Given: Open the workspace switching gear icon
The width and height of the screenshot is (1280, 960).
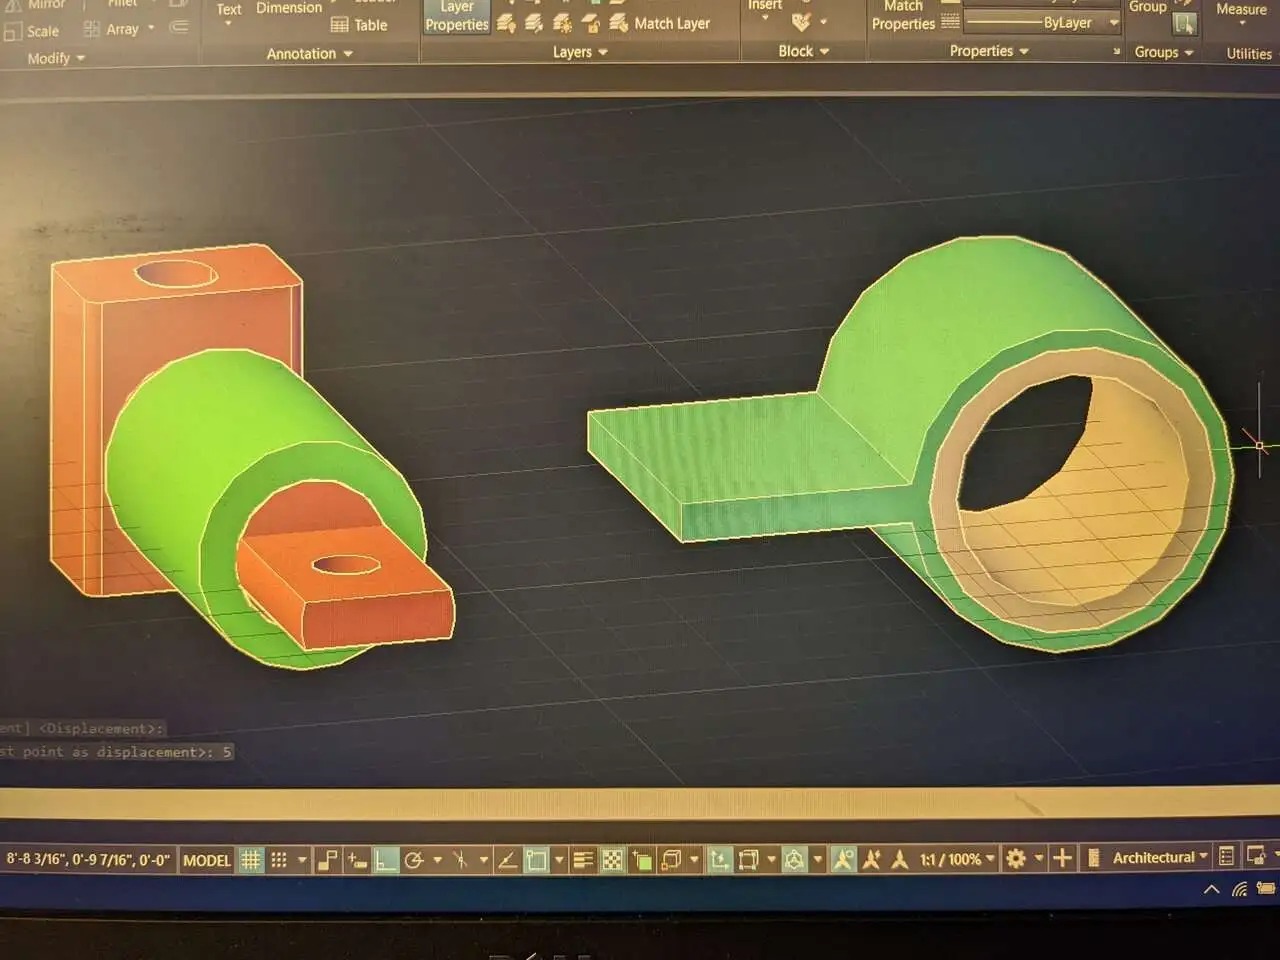Looking at the screenshot, I should (x=1016, y=858).
